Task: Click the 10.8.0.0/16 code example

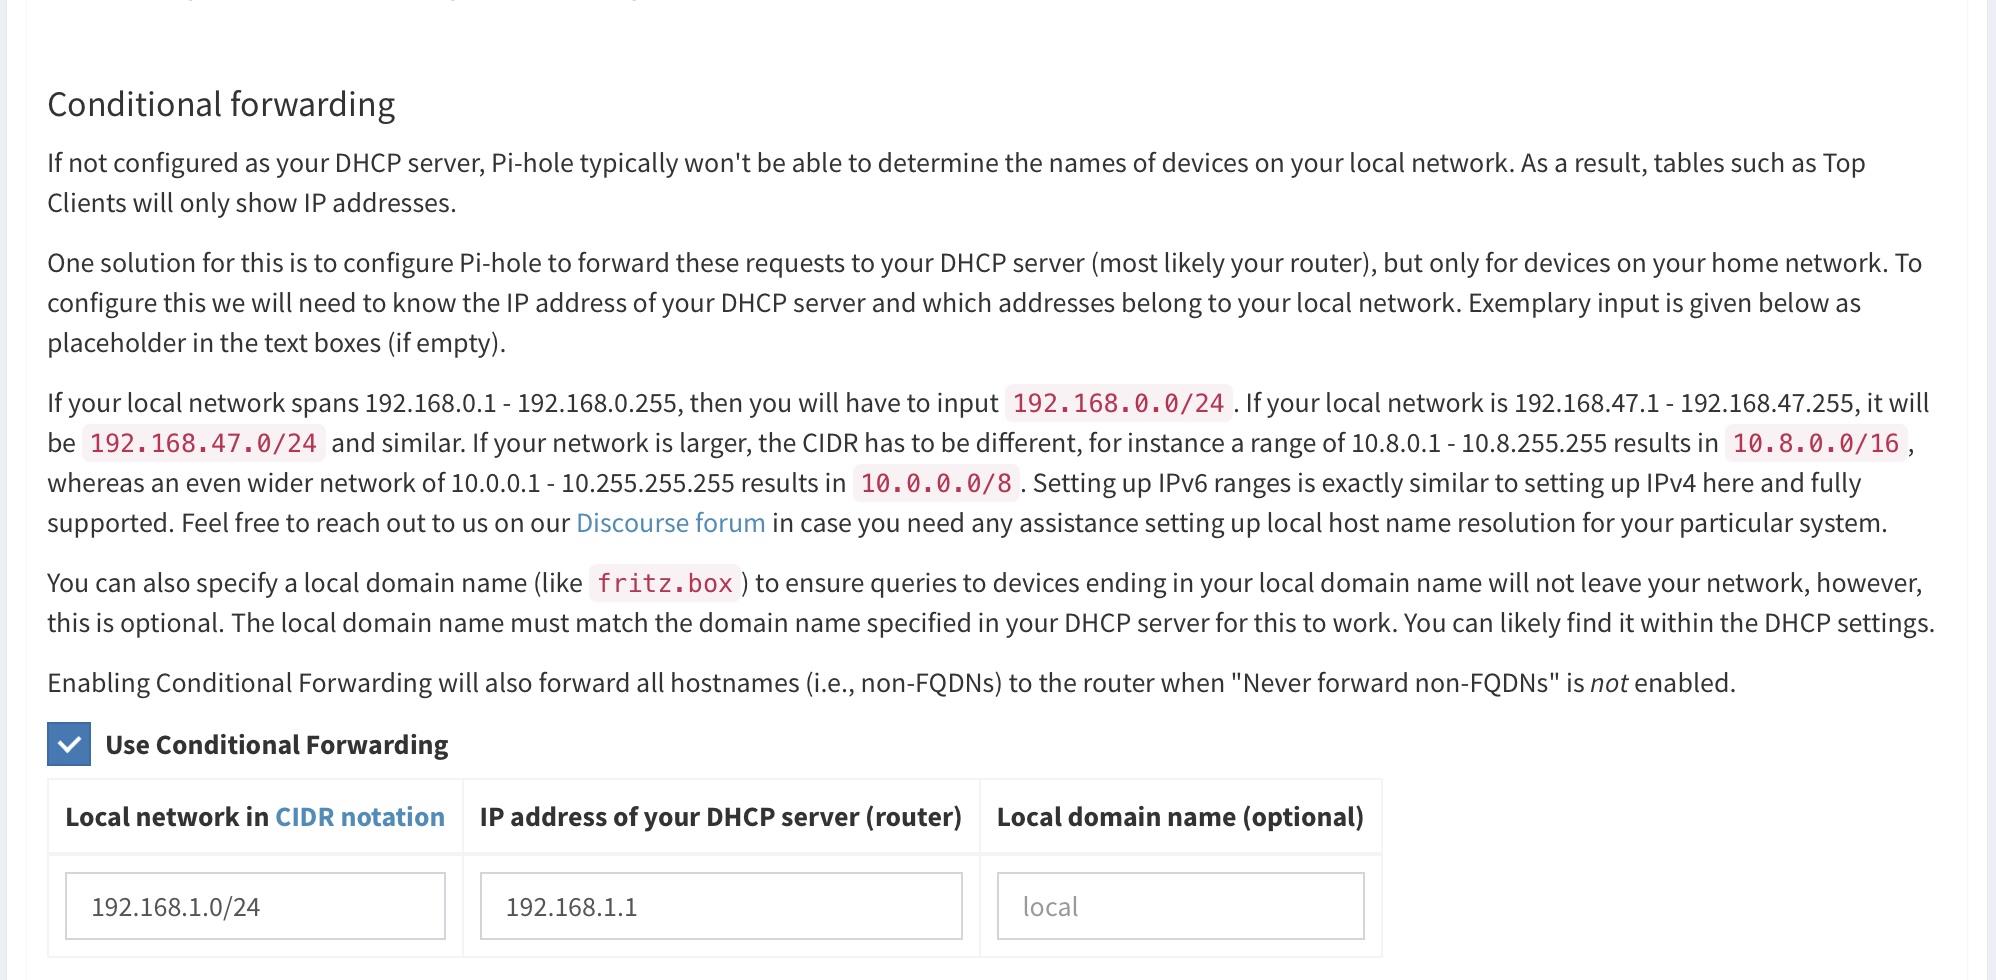Action: [x=1815, y=443]
